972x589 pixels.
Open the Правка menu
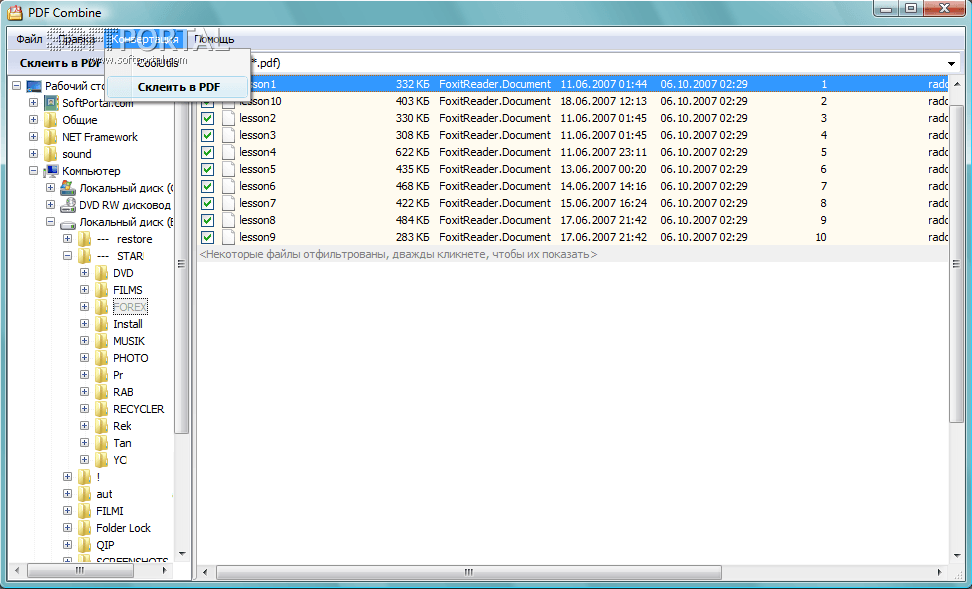77,39
